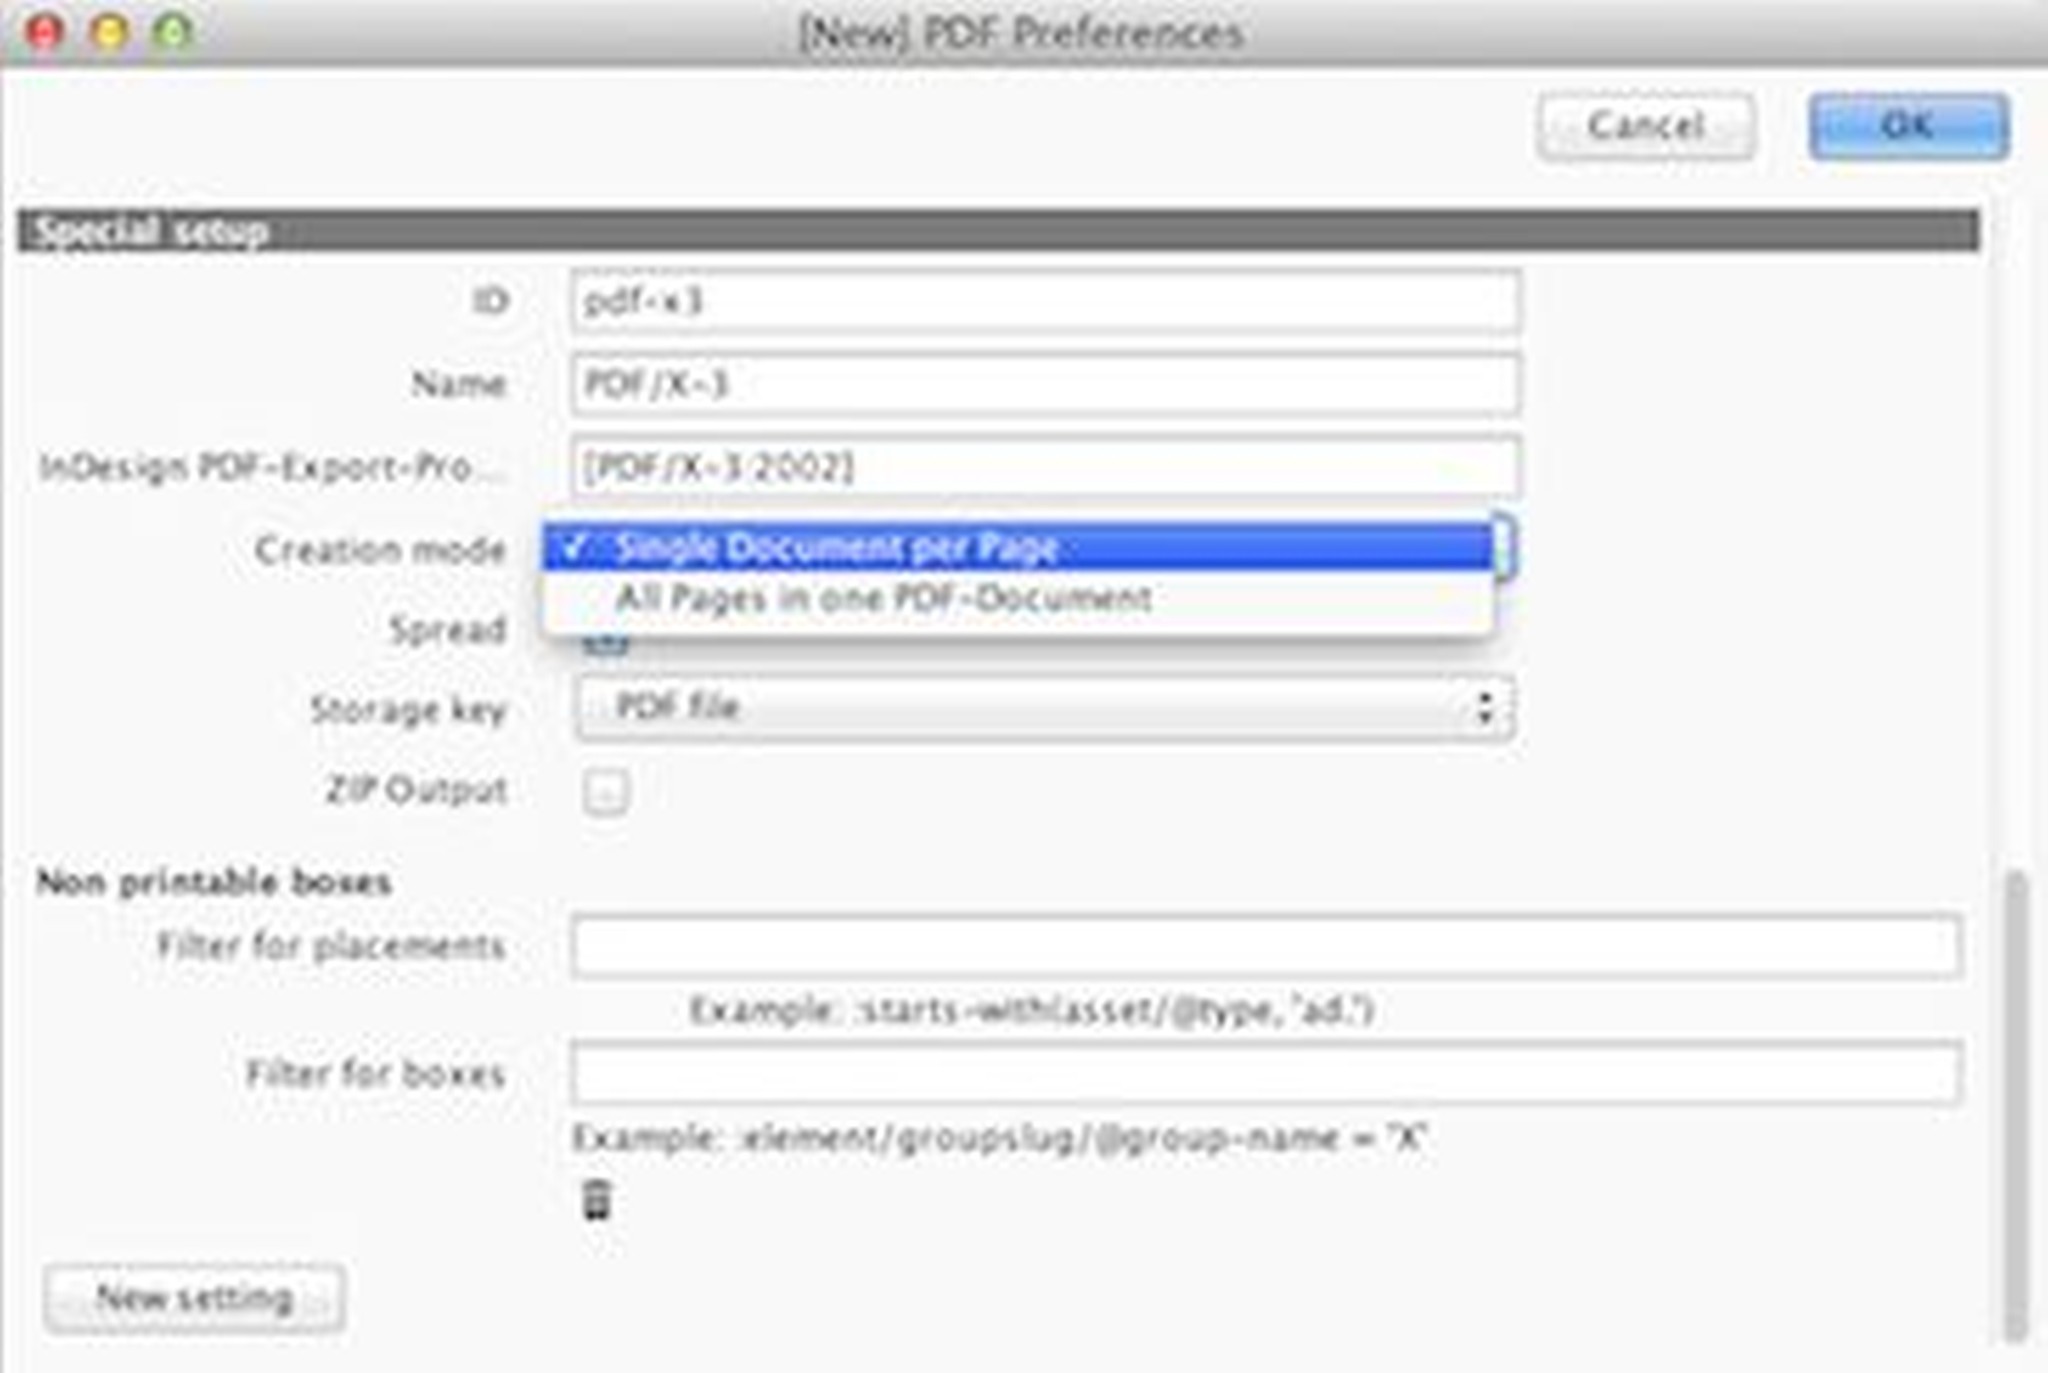Image resolution: width=2048 pixels, height=1373 pixels.
Task: Choose All Pages in one PDF-Document
Action: point(882,598)
